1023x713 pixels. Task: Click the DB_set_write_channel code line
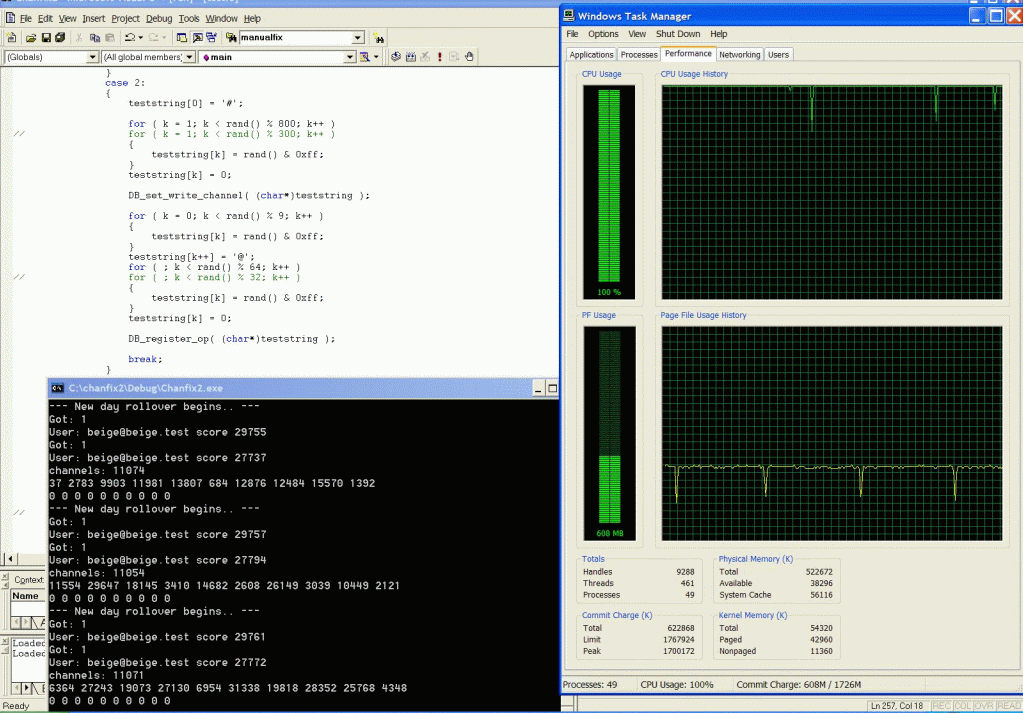tap(249, 196)
